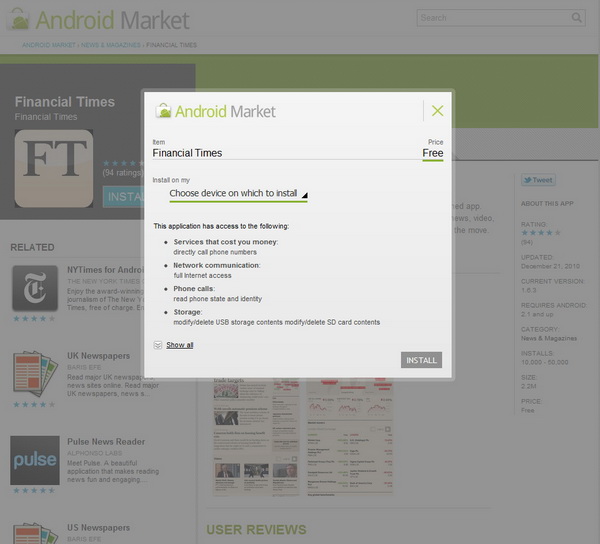Click the Free price in the dialog
The width and height of the screenshot is (600, 544).
(433, 153)
